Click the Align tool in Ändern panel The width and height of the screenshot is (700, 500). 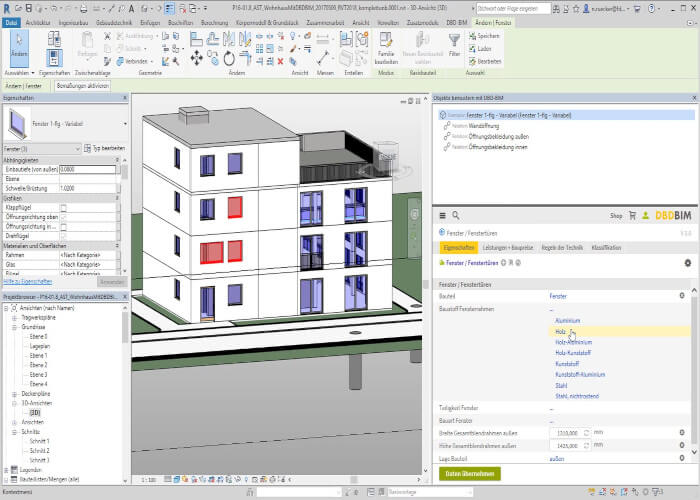coord(196,39)
